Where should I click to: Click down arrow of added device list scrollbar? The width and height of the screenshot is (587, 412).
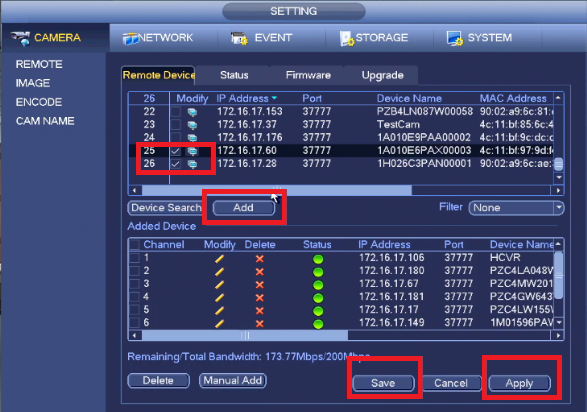point(559,323)
